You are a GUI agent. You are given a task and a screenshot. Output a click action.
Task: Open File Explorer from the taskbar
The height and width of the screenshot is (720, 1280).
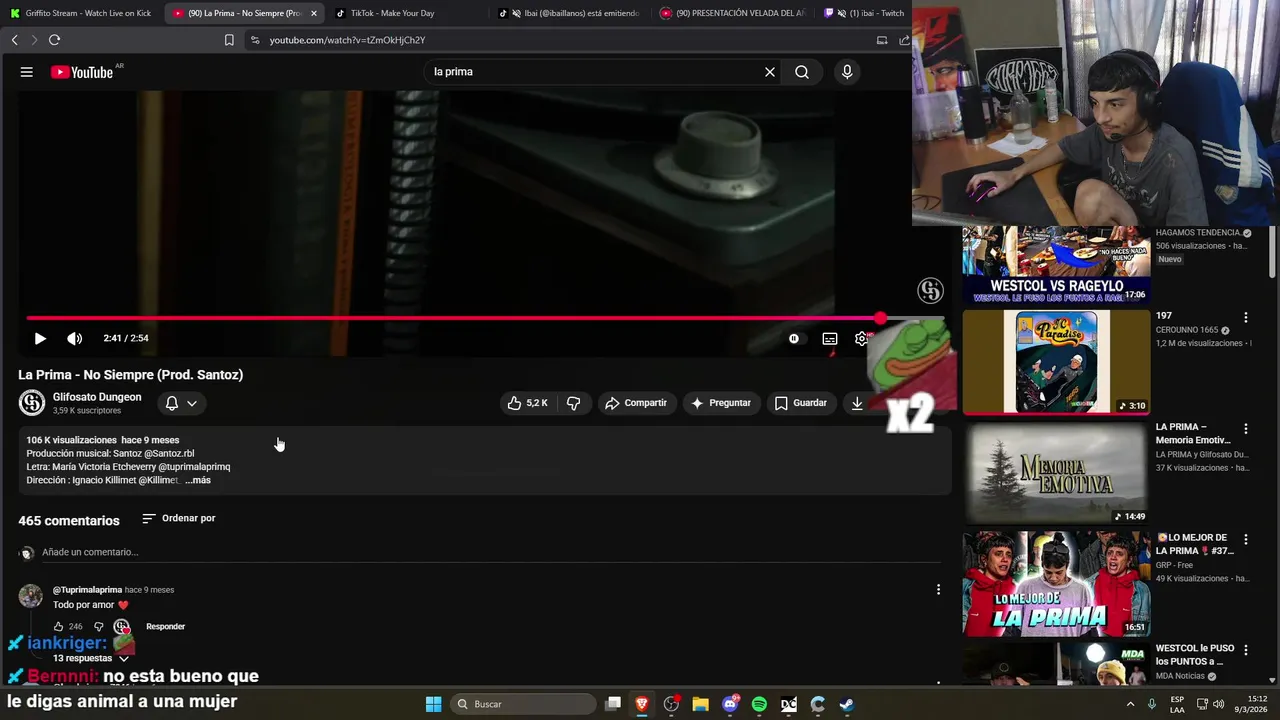[x=700, y=704]
